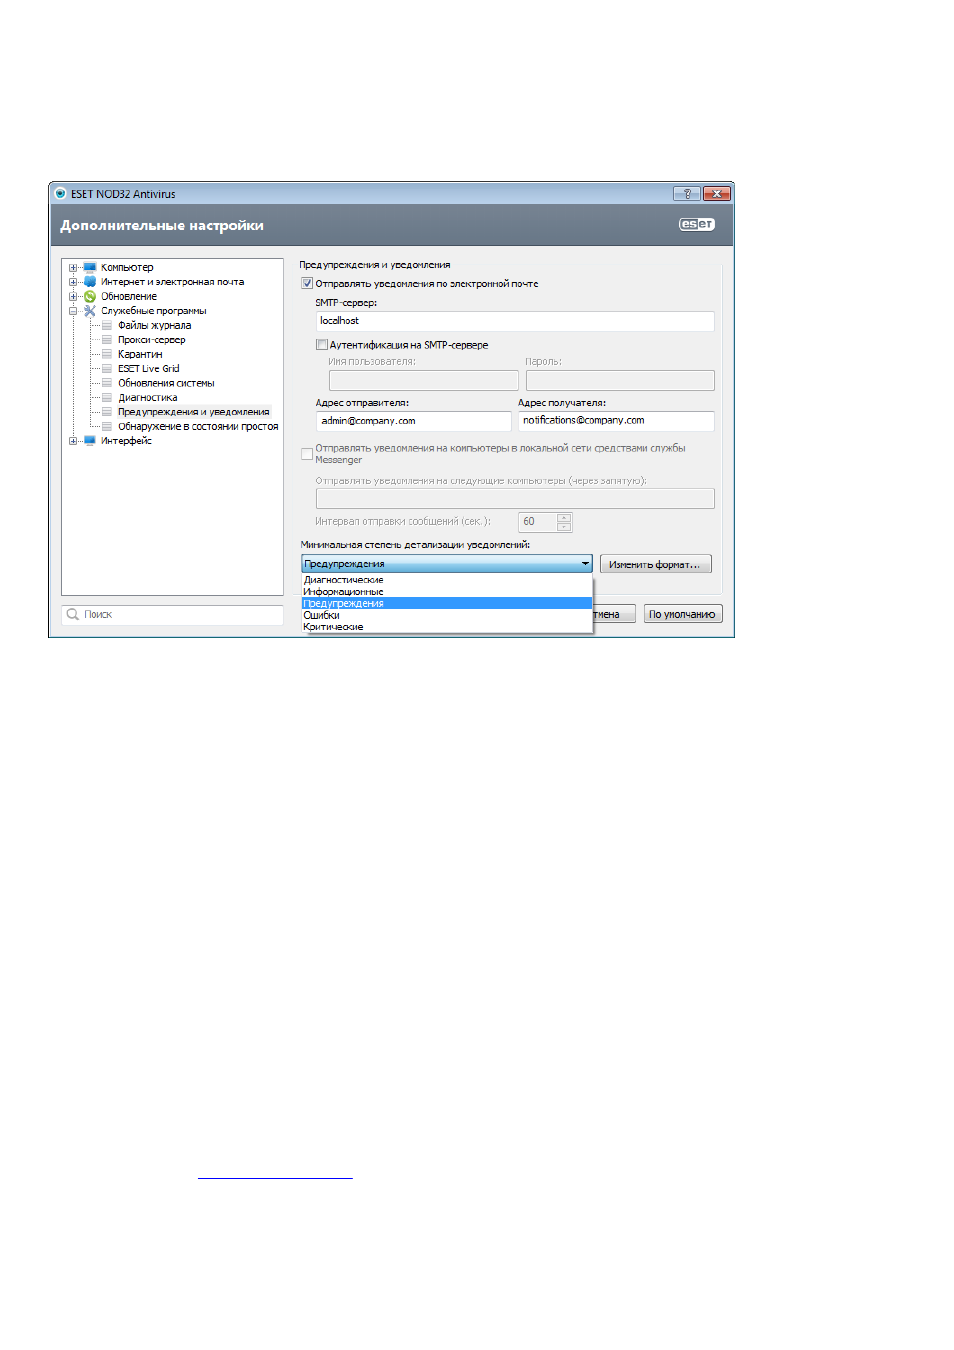Screen dimensions: 954x1350
Task: Open help with the question mark button
Action: pos(686,194)
